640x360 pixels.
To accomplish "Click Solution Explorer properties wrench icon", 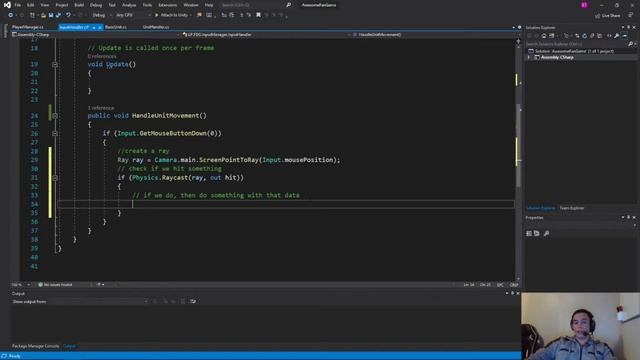I will click(x=617, y=36).
